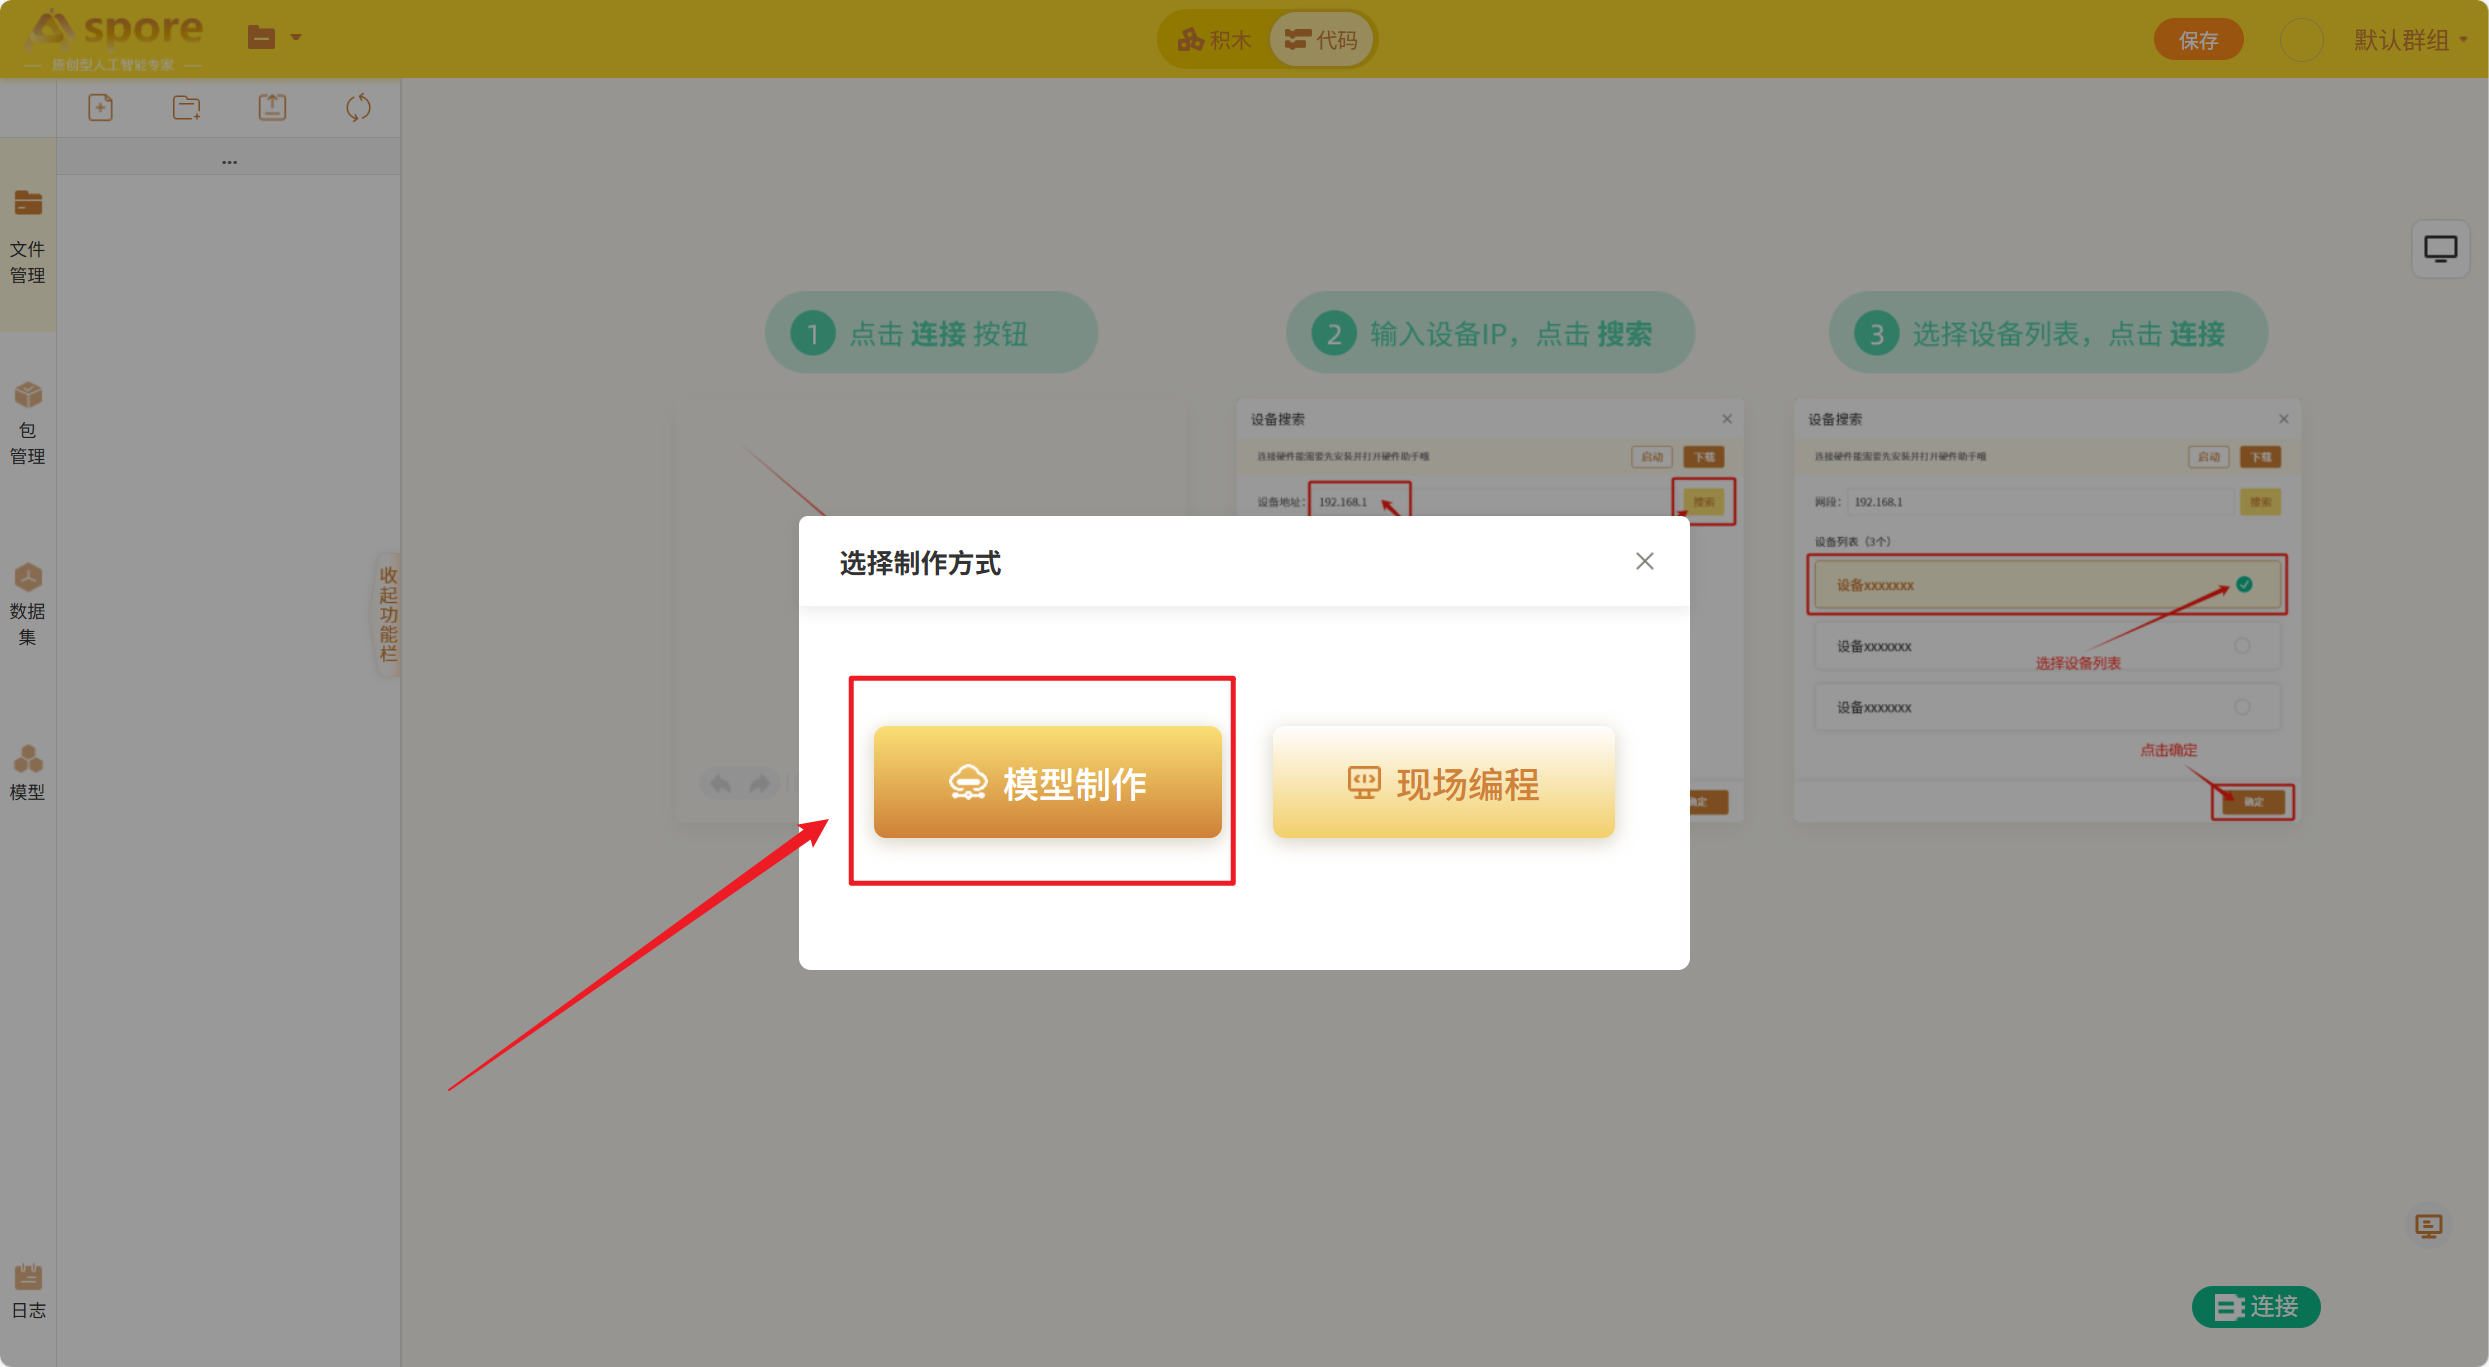This screenshot has height=1367, width=2489.
Task: Choose 模型制作 in dialog
Action: [1047, 782]
